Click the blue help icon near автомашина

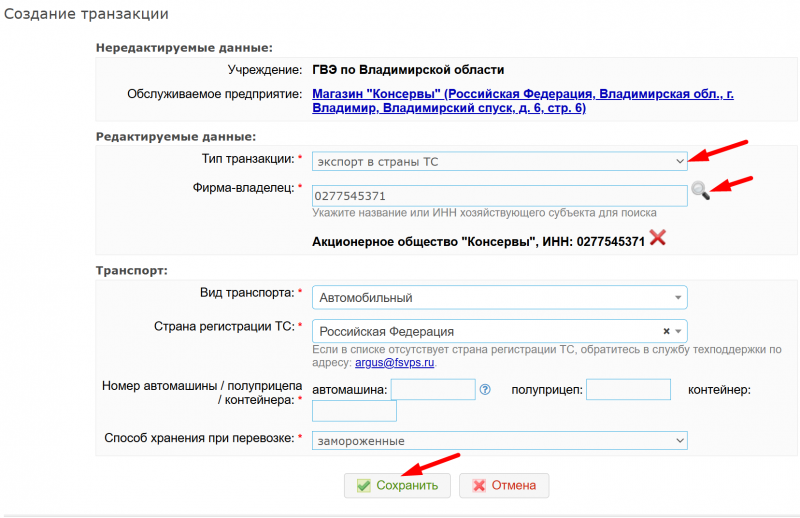(485, 389)
